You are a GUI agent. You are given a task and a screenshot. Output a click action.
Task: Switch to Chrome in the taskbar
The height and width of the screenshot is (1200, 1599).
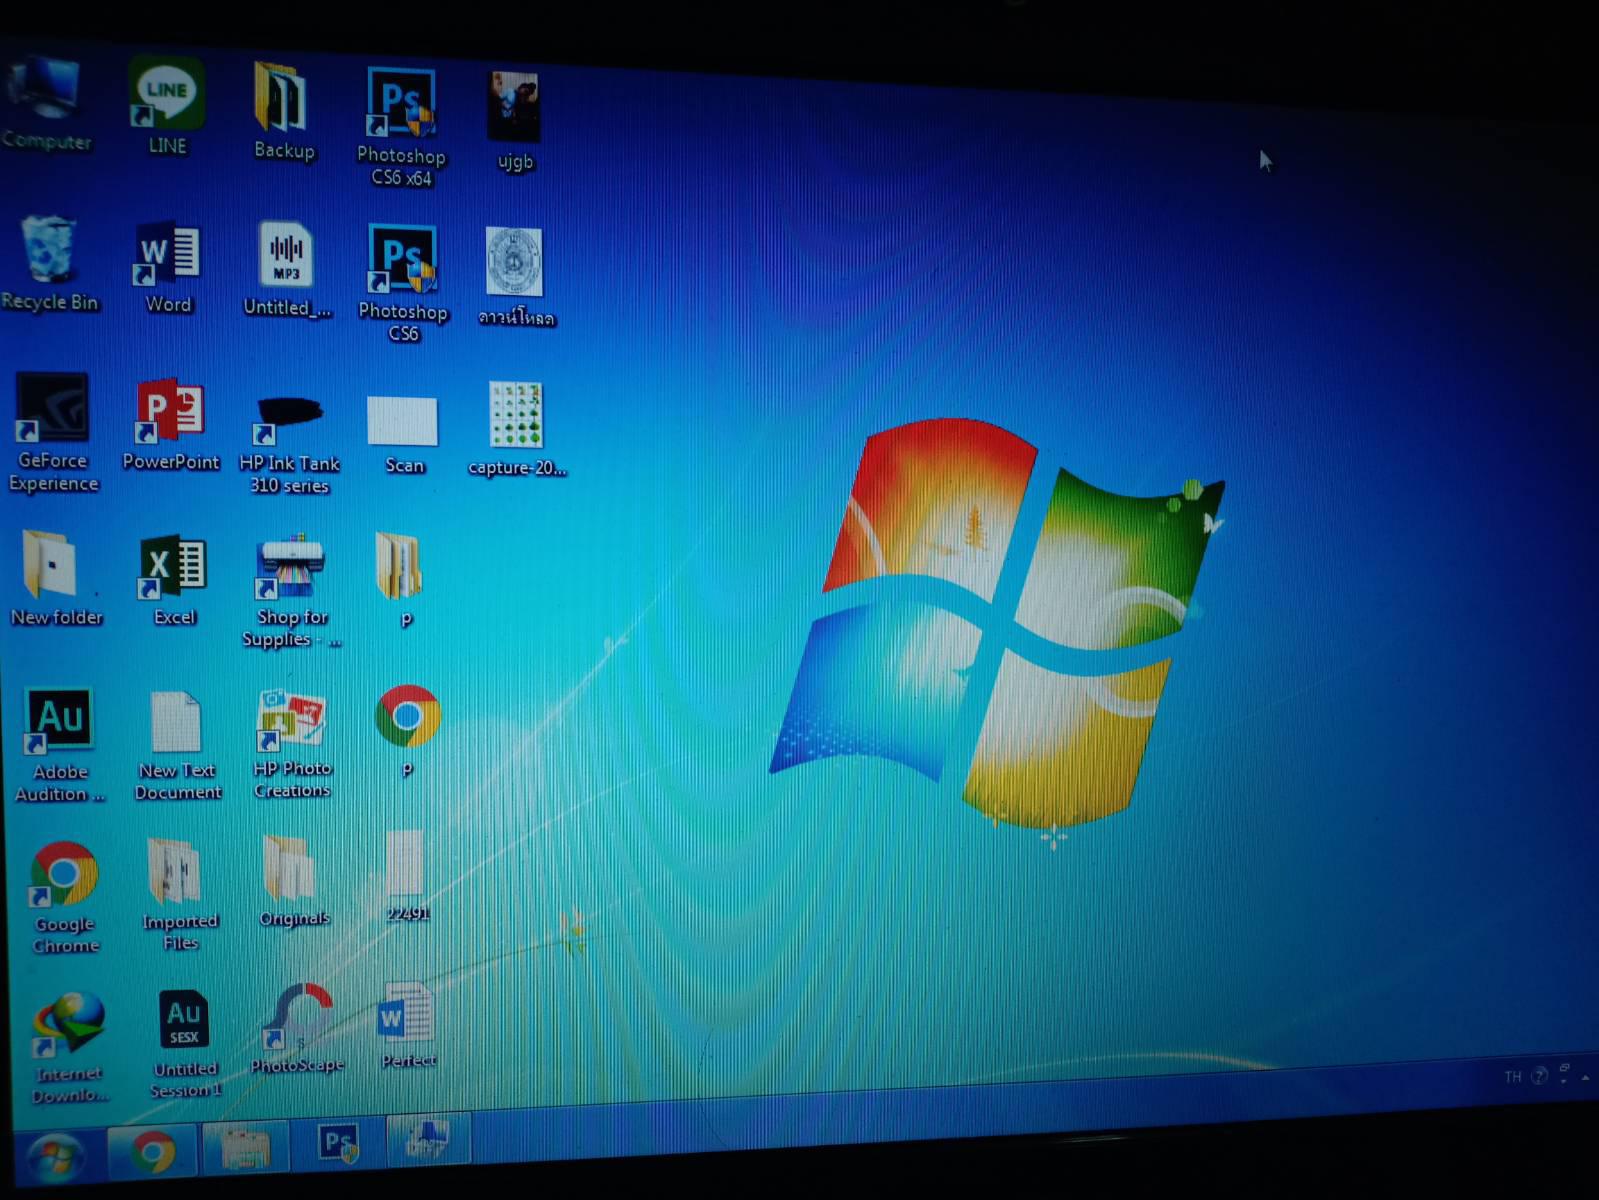(152, 1152)
